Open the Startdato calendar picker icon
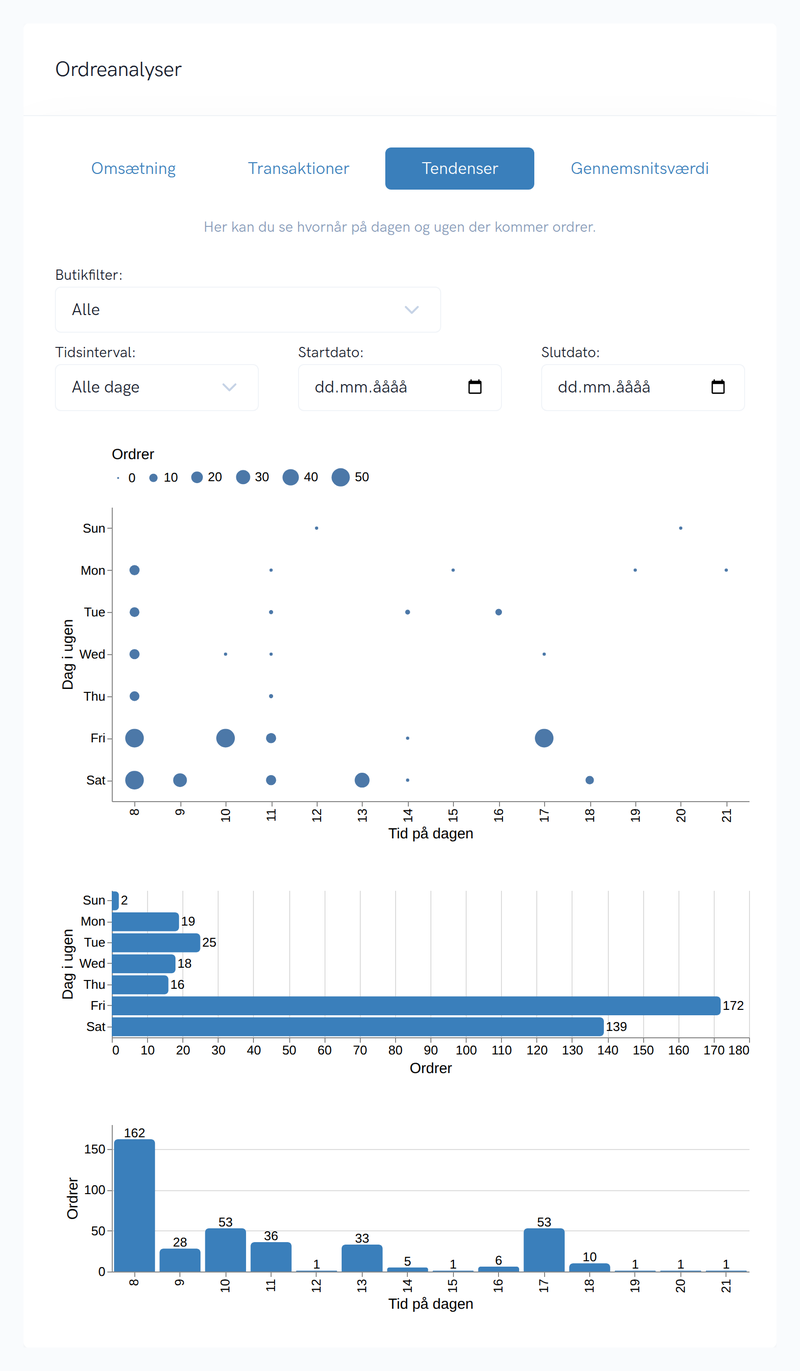Screen dimensions: 800x1371 [475, 387]
